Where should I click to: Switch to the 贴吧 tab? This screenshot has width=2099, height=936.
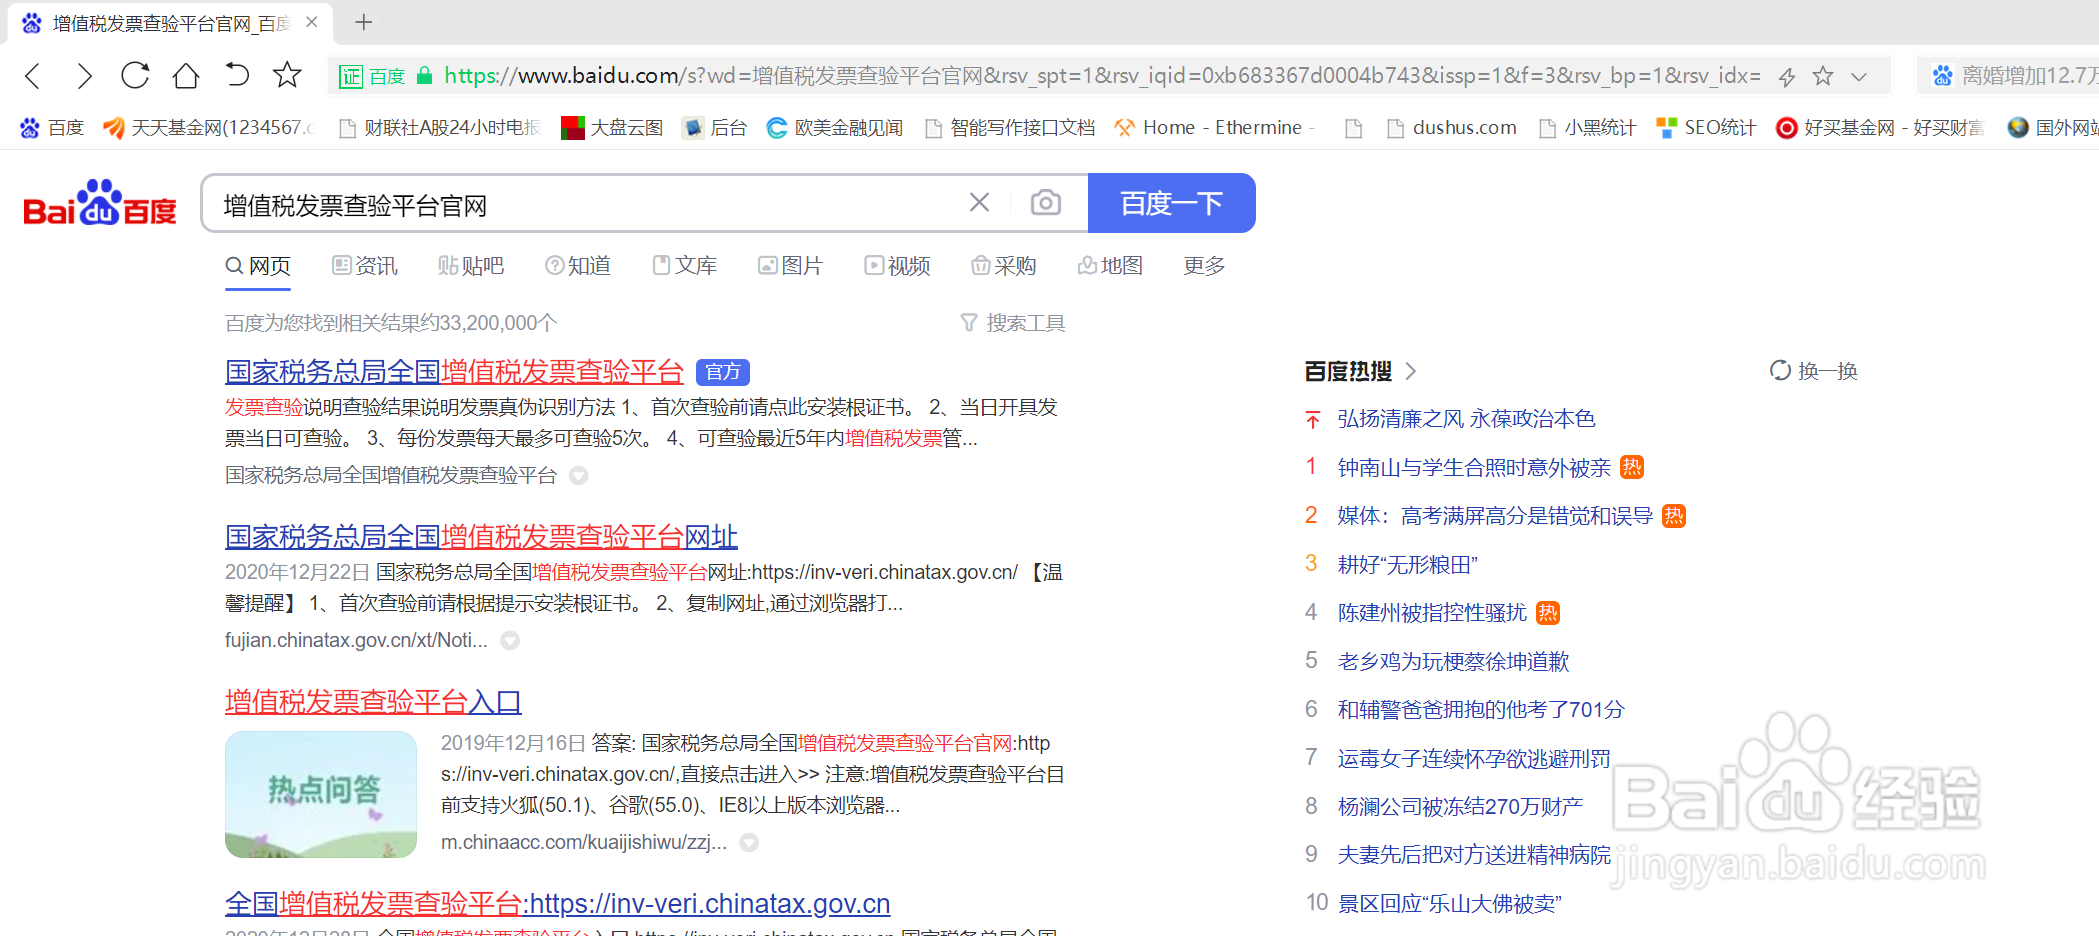pos(471,266)
